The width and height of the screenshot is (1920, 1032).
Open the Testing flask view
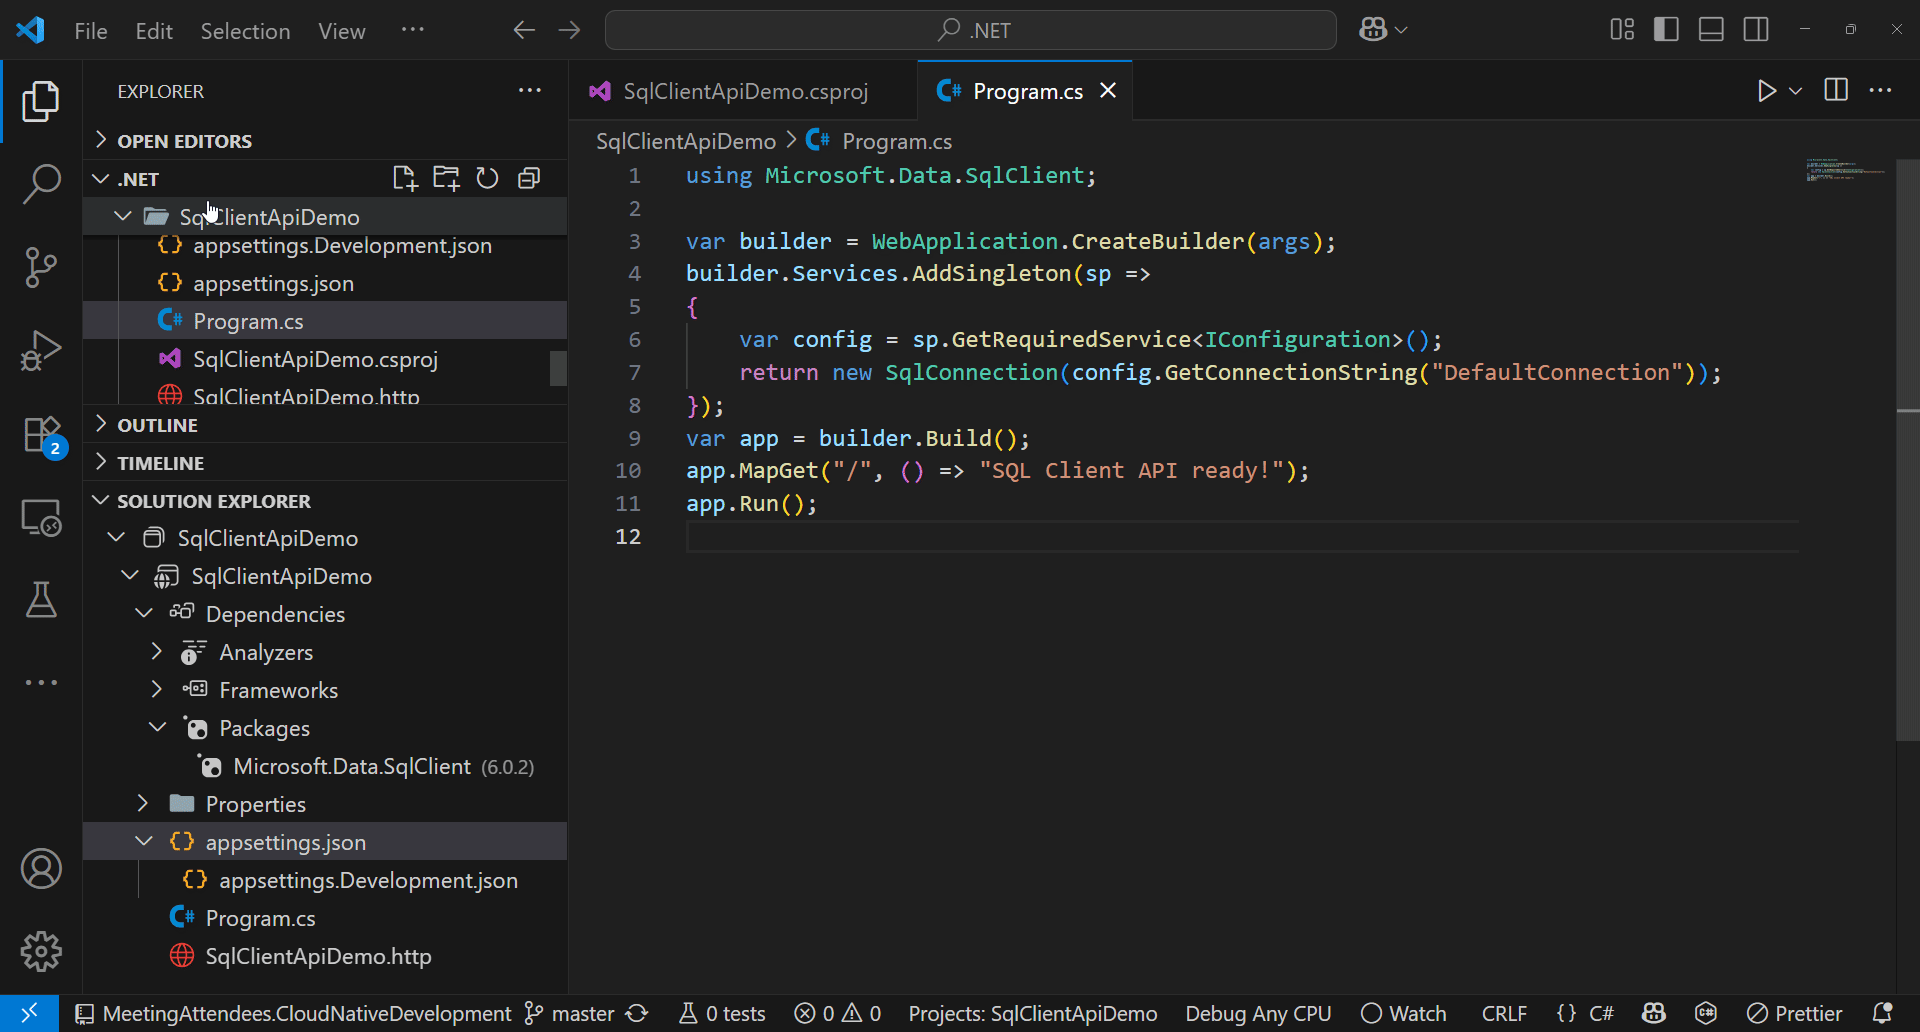(41, 600)
